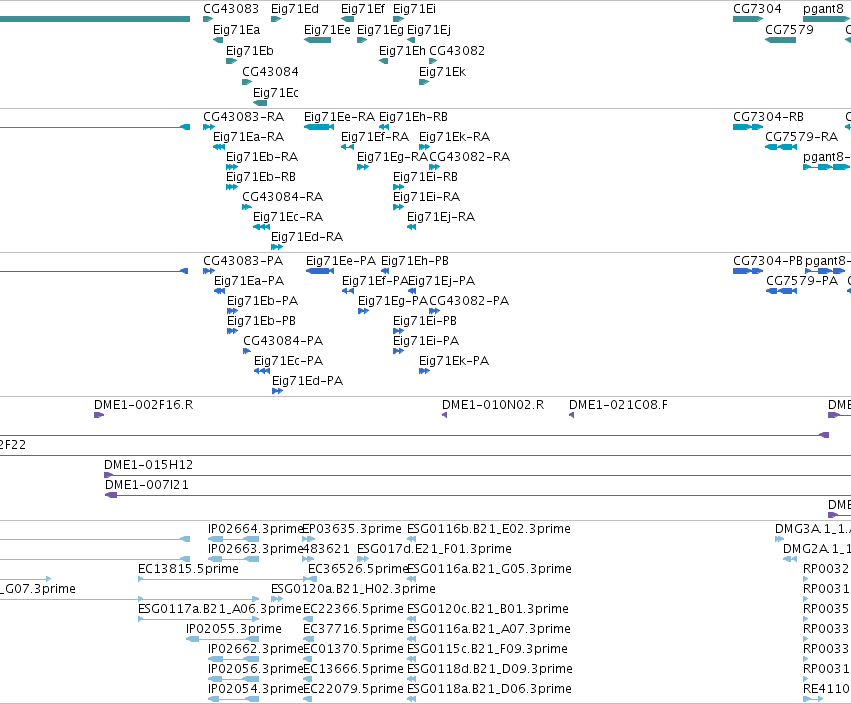851x704 pixels.
Task: Select the CG7304-RB transcript label
Action: (x=769, y=117)
